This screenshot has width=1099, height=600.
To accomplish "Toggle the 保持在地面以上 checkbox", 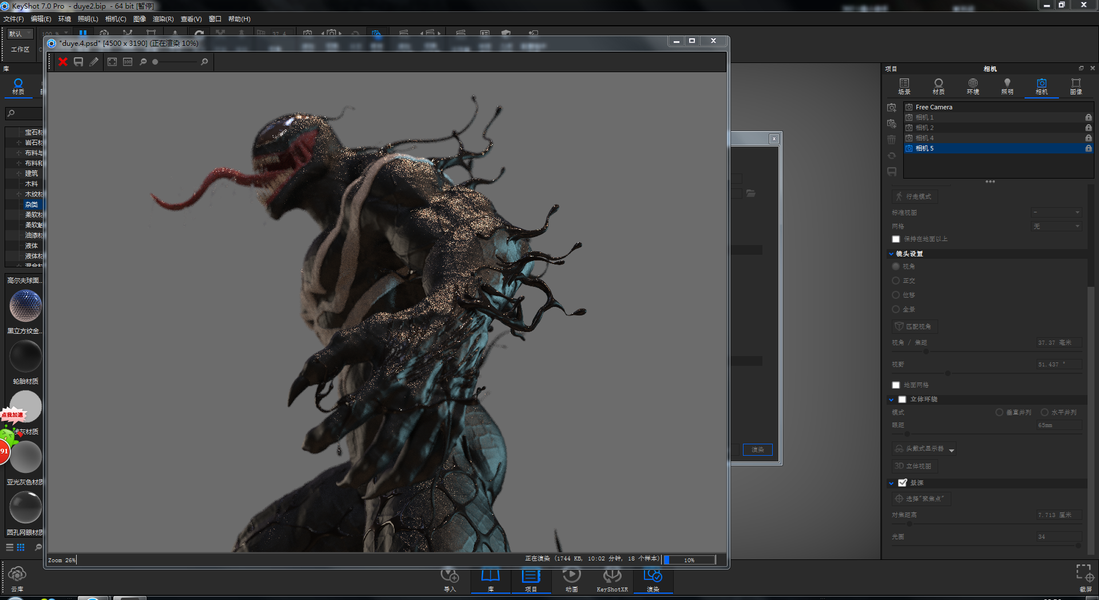I will coord(896,239).
